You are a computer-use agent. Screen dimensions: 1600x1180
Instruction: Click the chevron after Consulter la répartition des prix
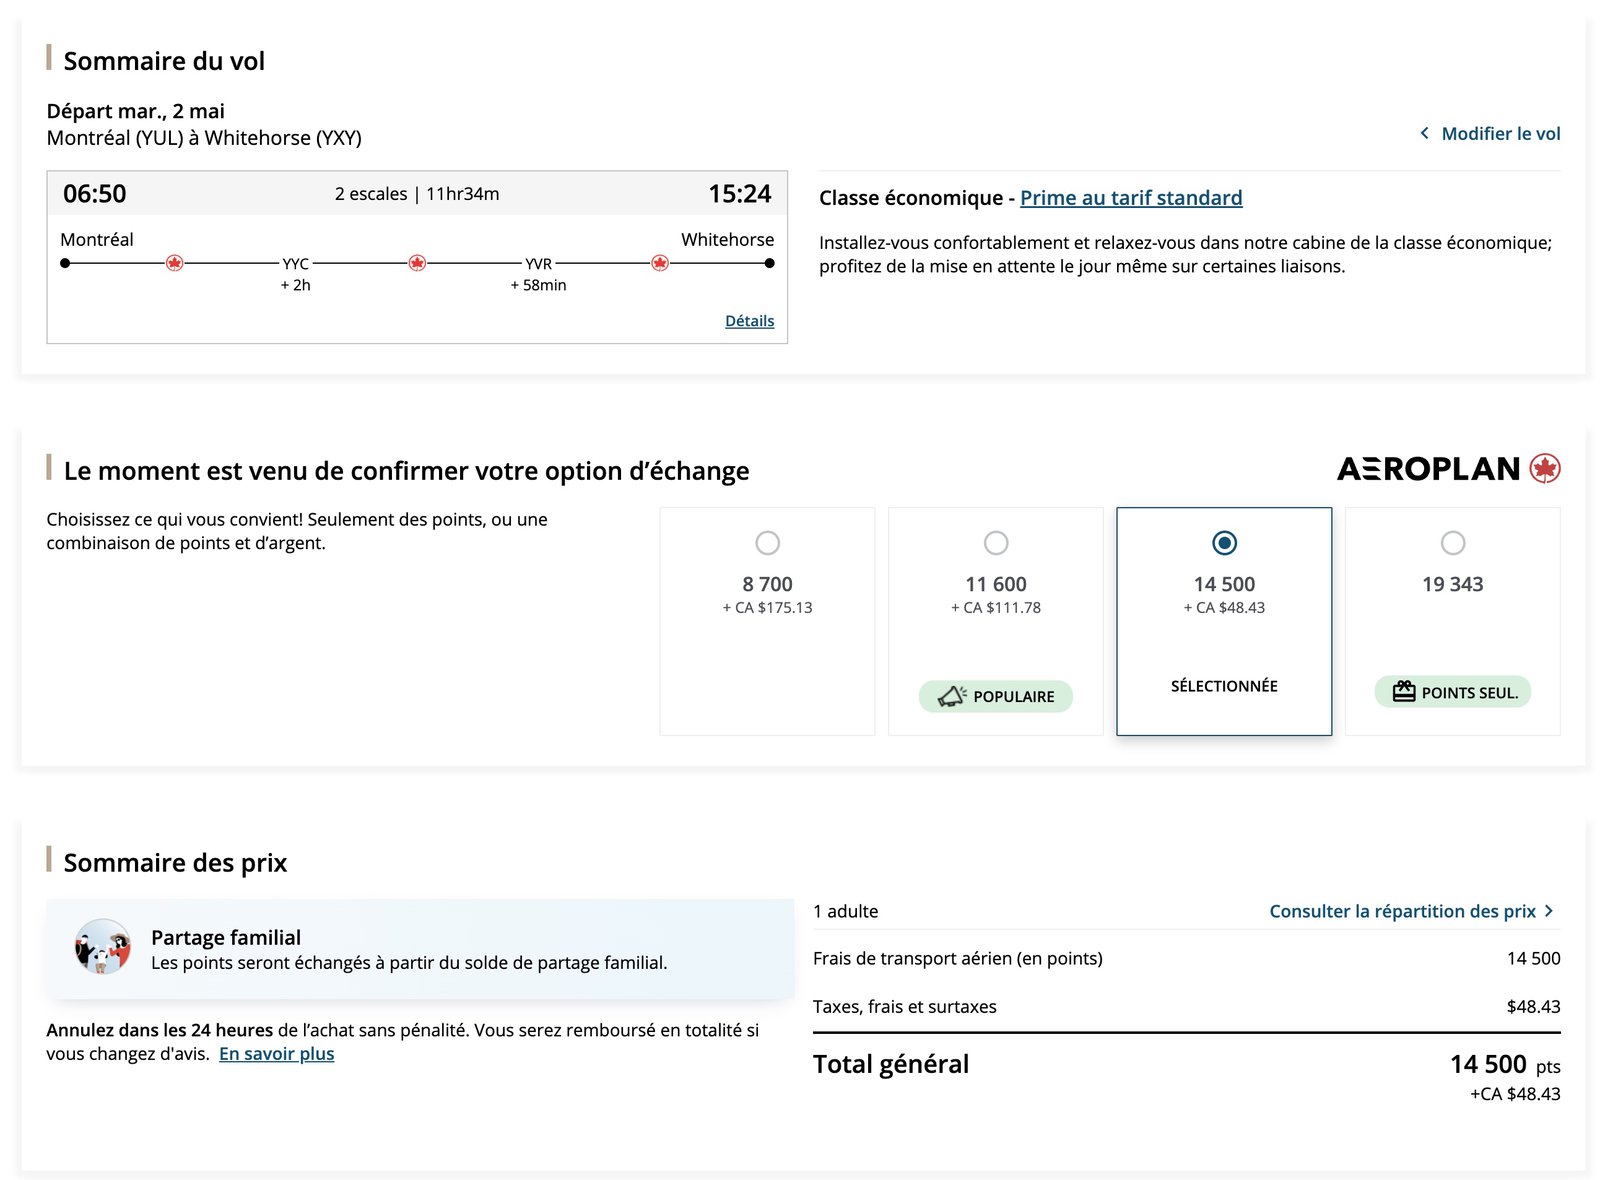(x=1549, y=911)
